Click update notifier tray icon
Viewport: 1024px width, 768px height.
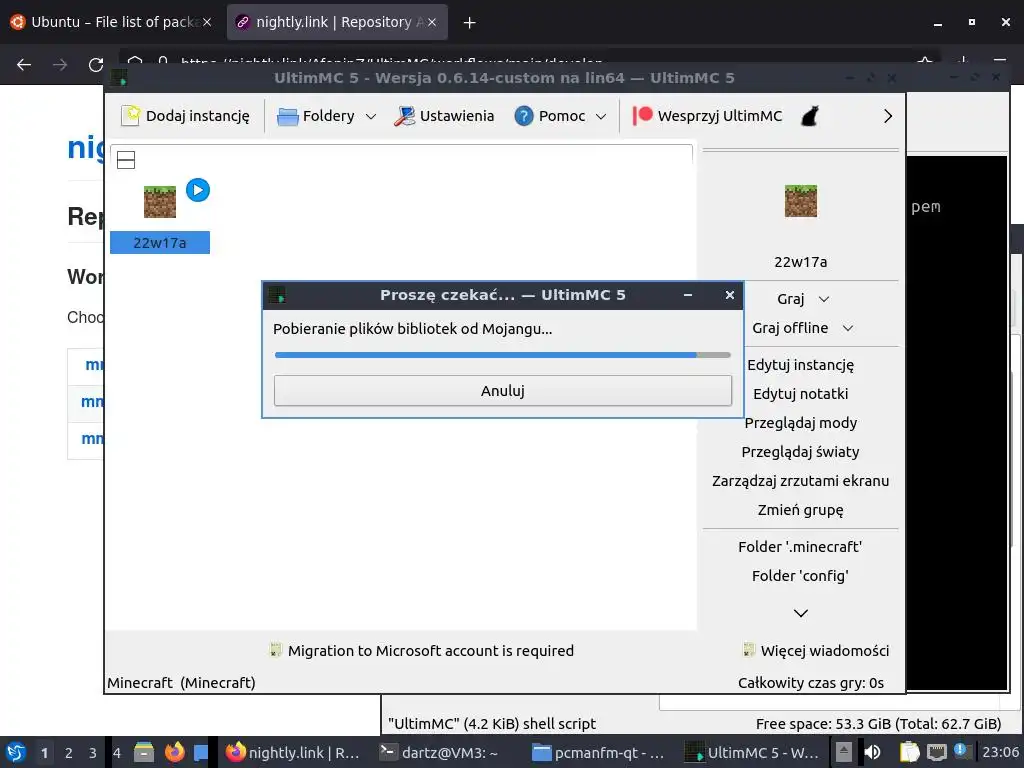point(961,750)
